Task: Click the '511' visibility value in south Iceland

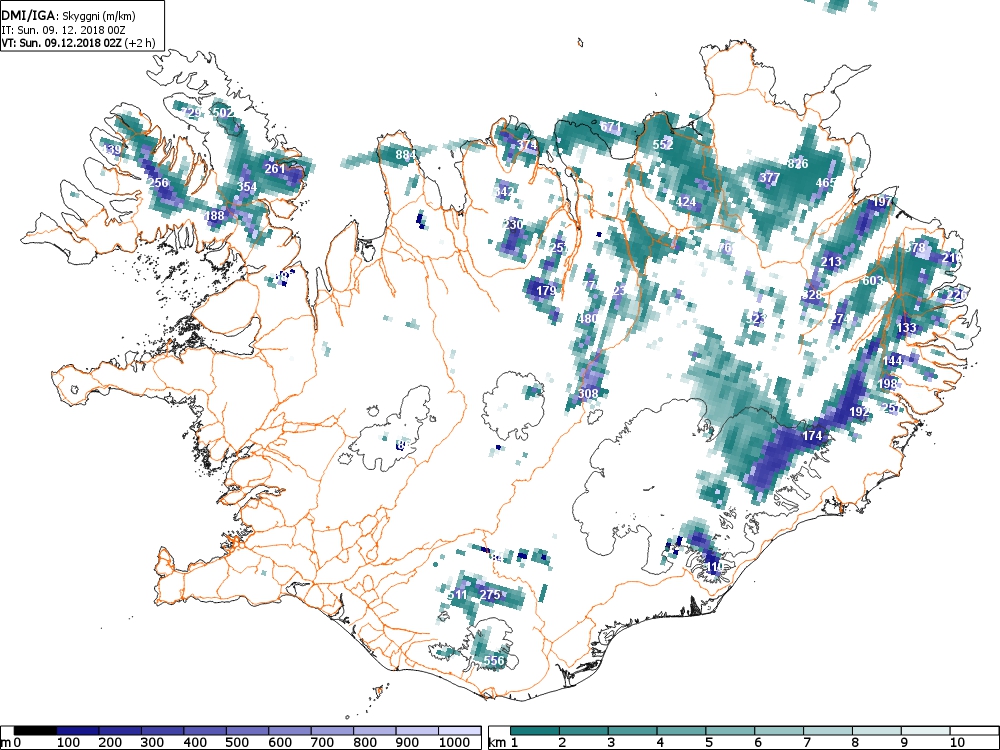Action: tap(457, 595)
